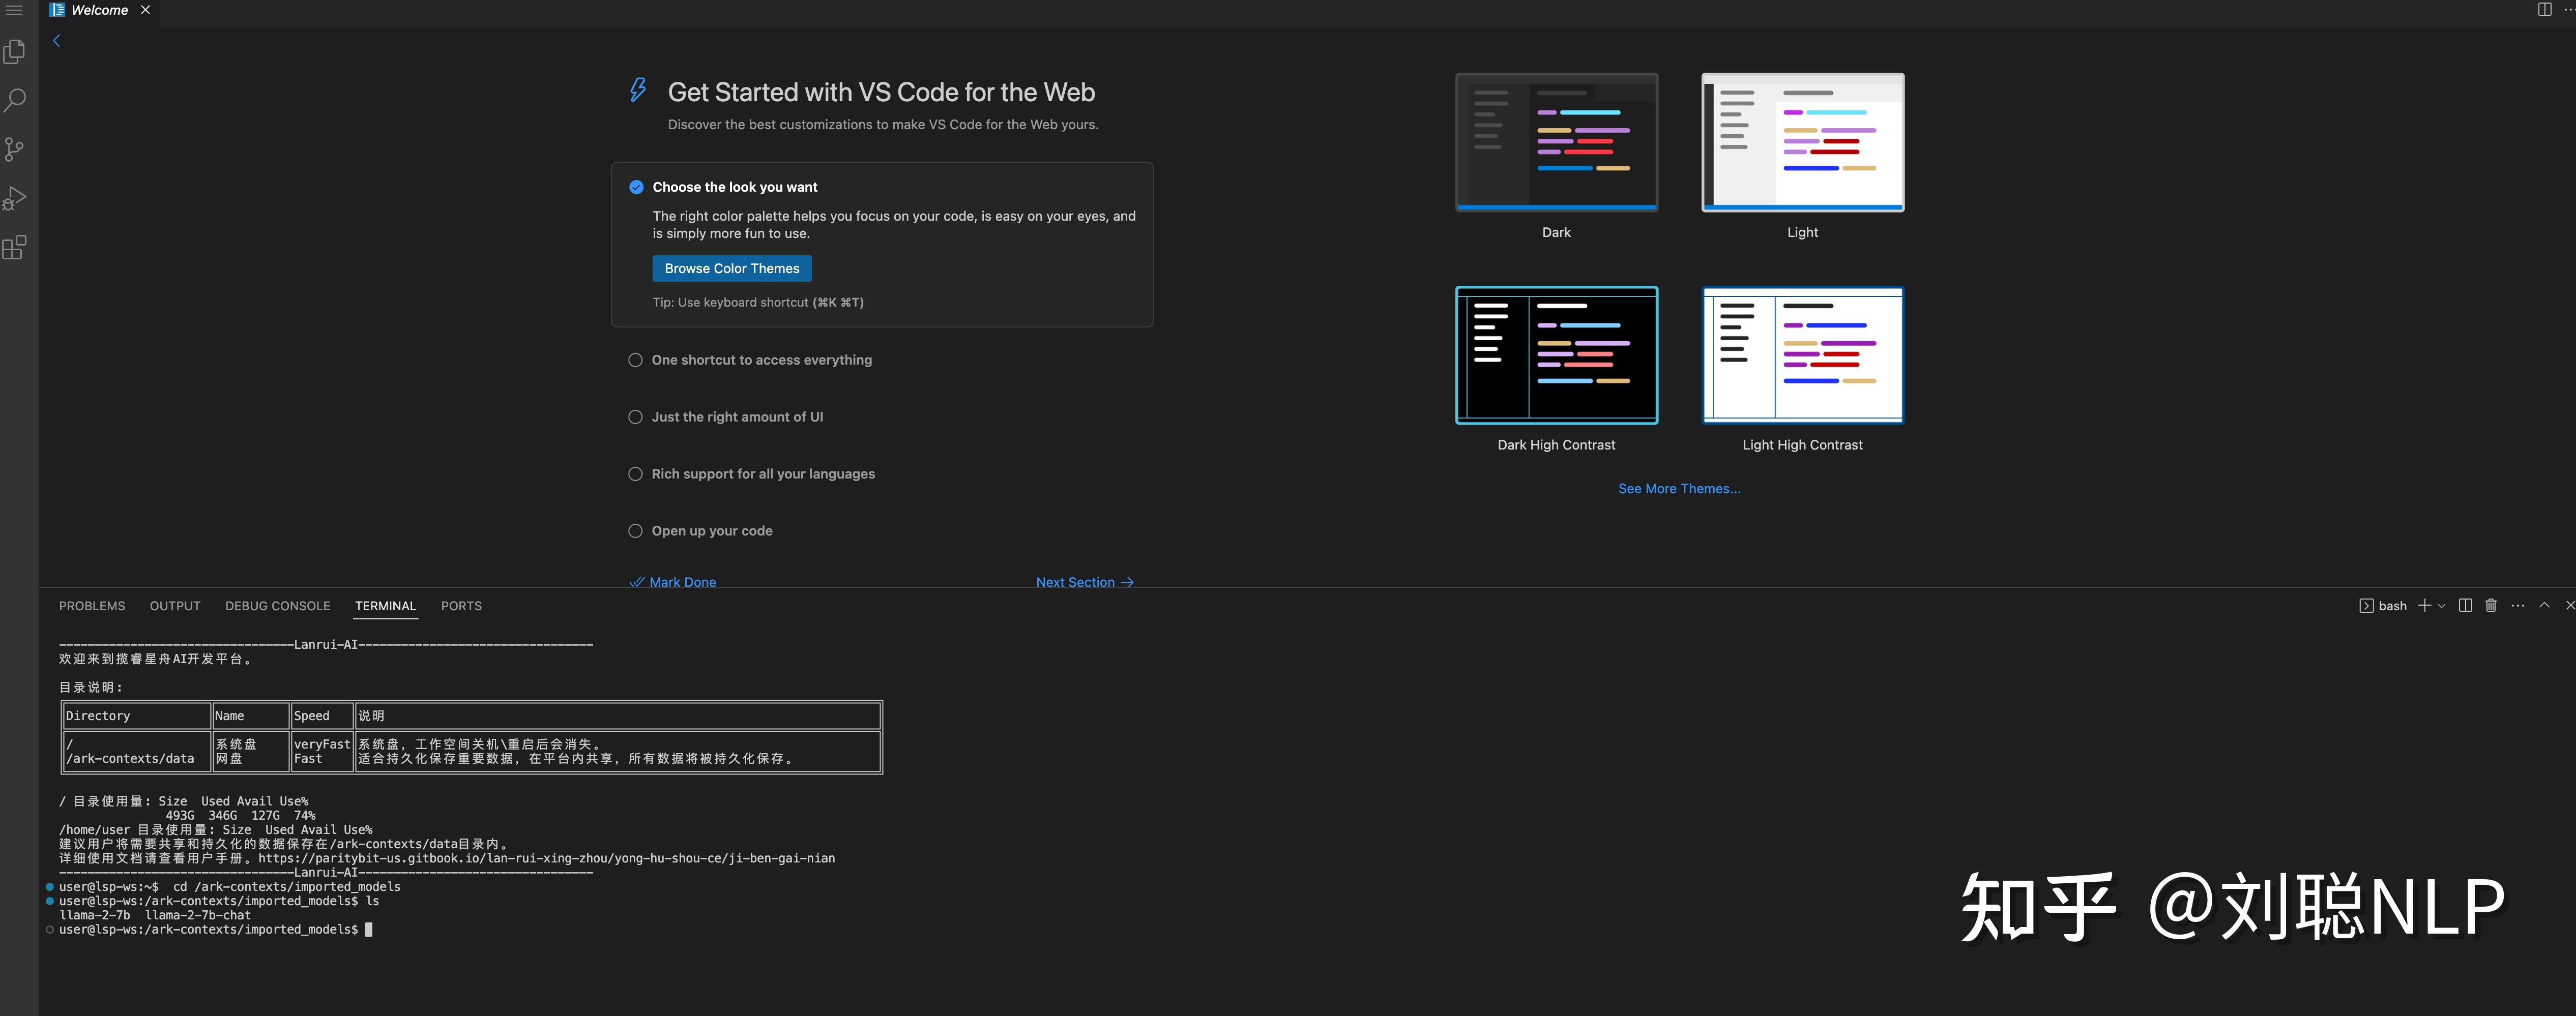The height and width of the screenshot is (1016, 2576).
Task: Switch to the PROBLEMS tab
Action: pos(92,606)
